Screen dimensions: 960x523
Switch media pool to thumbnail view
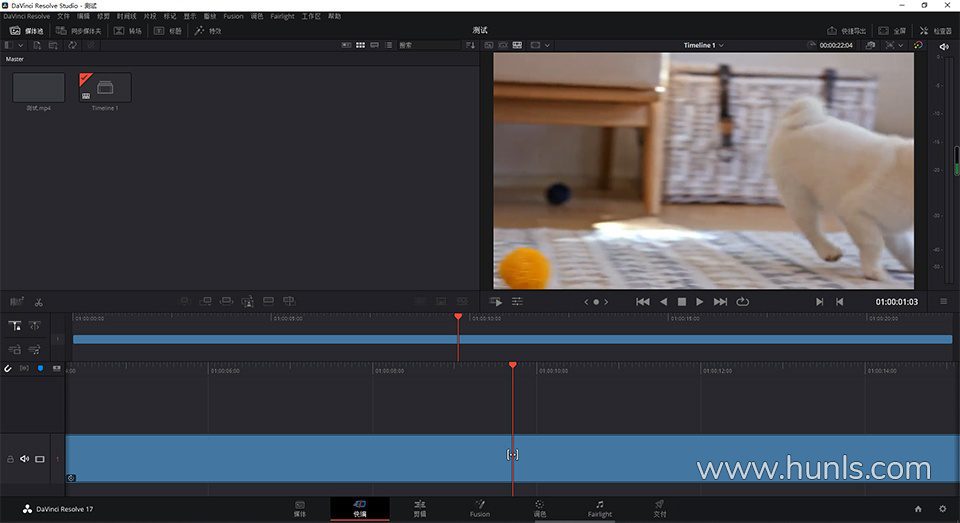point(361,45)
